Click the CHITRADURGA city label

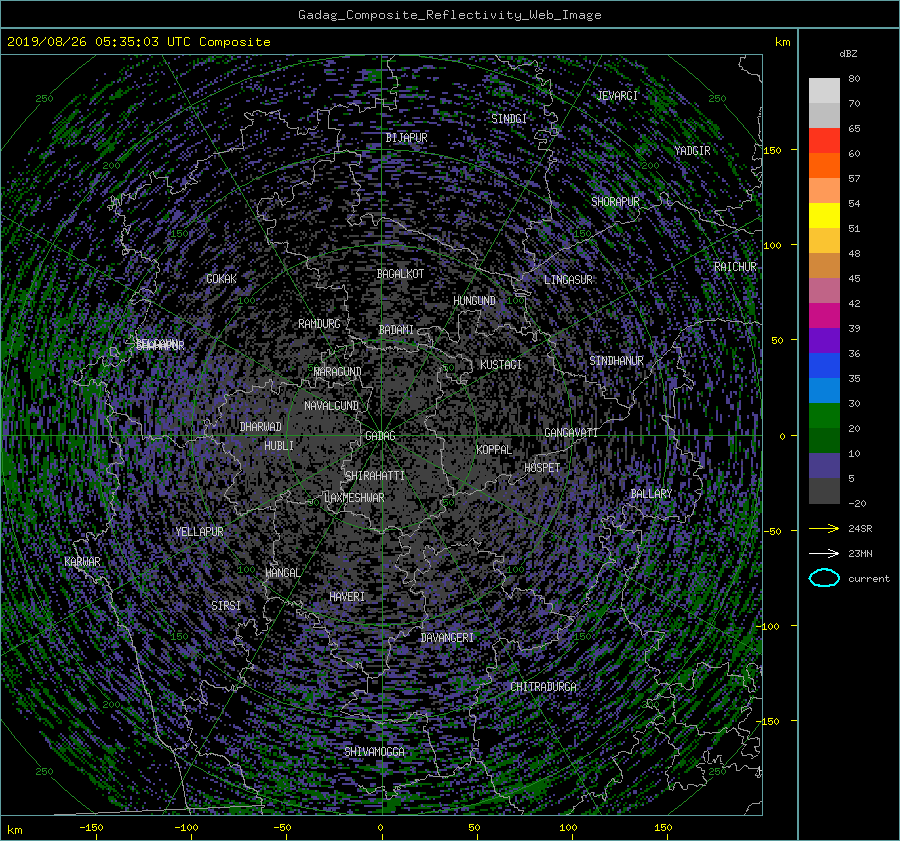(x=543, y=687)
